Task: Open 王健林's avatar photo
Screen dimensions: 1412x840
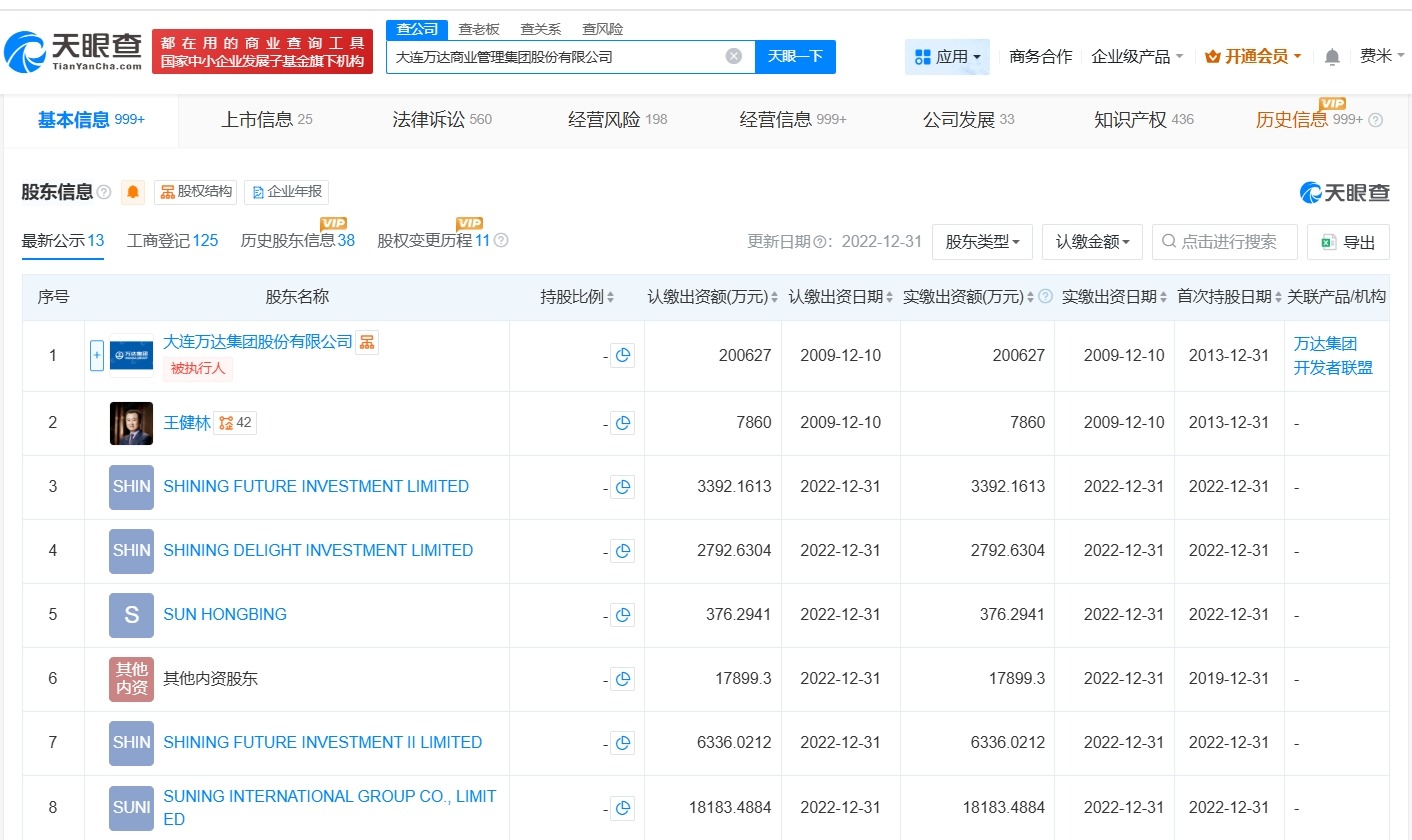Action: (130, 423)
